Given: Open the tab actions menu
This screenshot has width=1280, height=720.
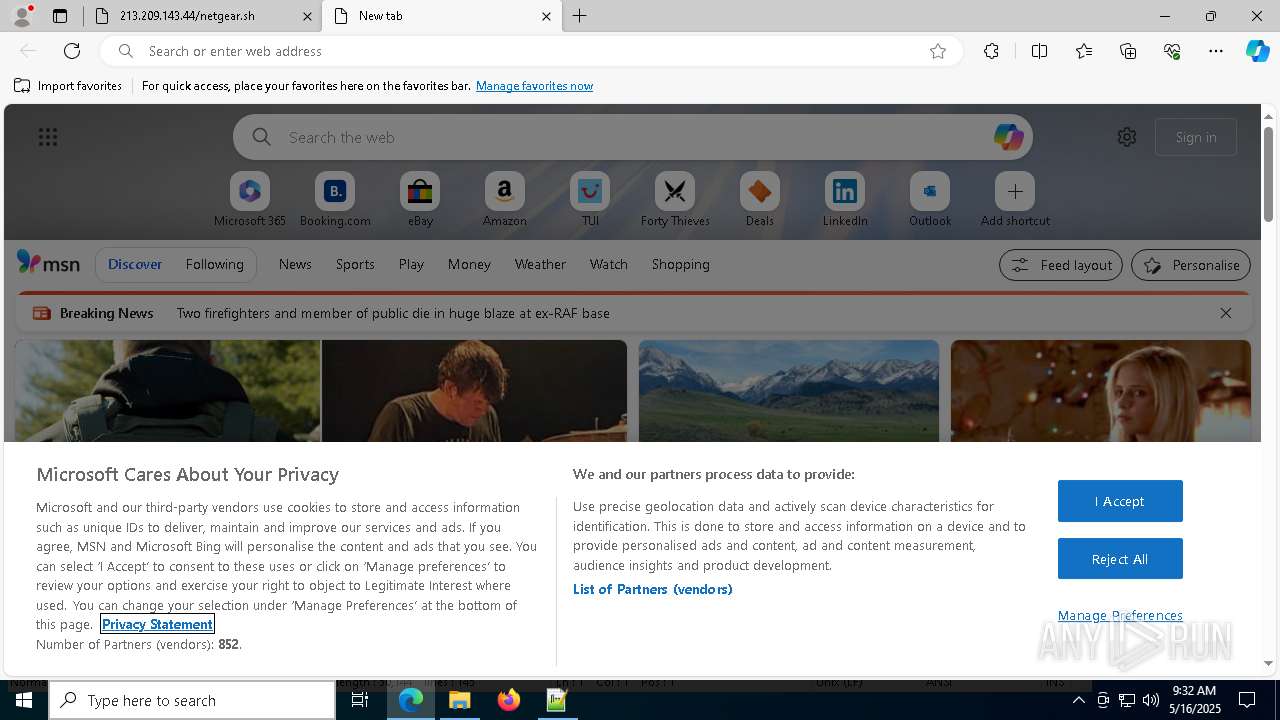Looking at the screenshot, I should tap(60, 16).
